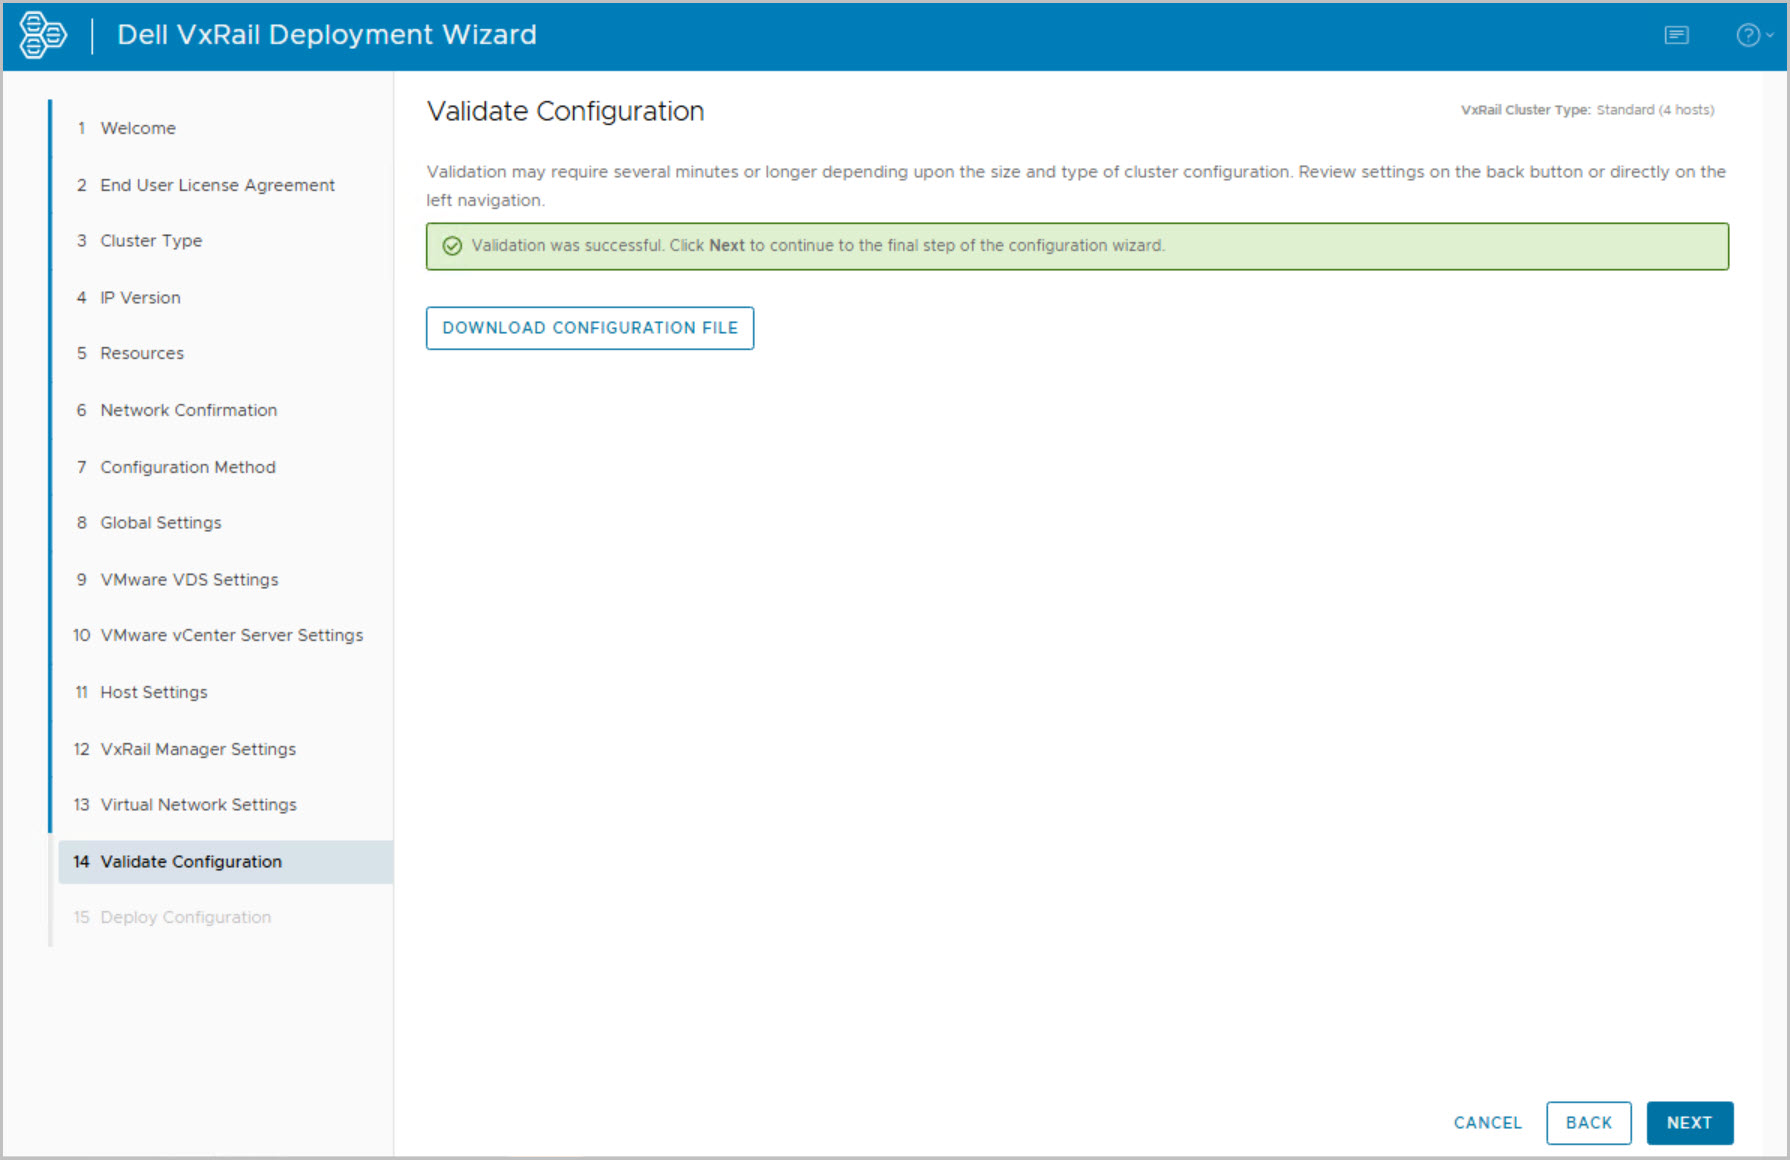Navigate to the Cluster Type step
Viewport: 1790px width, 1160px height.
[x=151, y=241]
